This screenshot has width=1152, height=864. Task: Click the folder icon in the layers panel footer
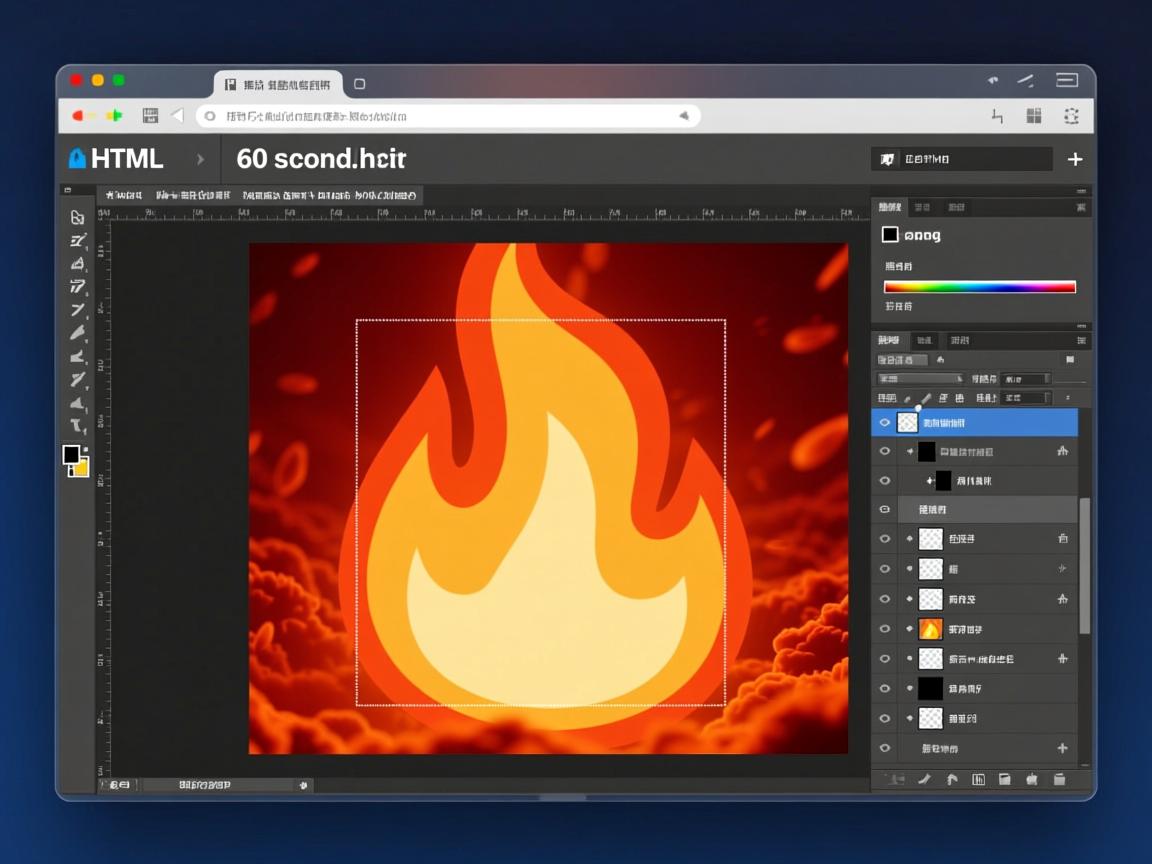click(1005, 779)
